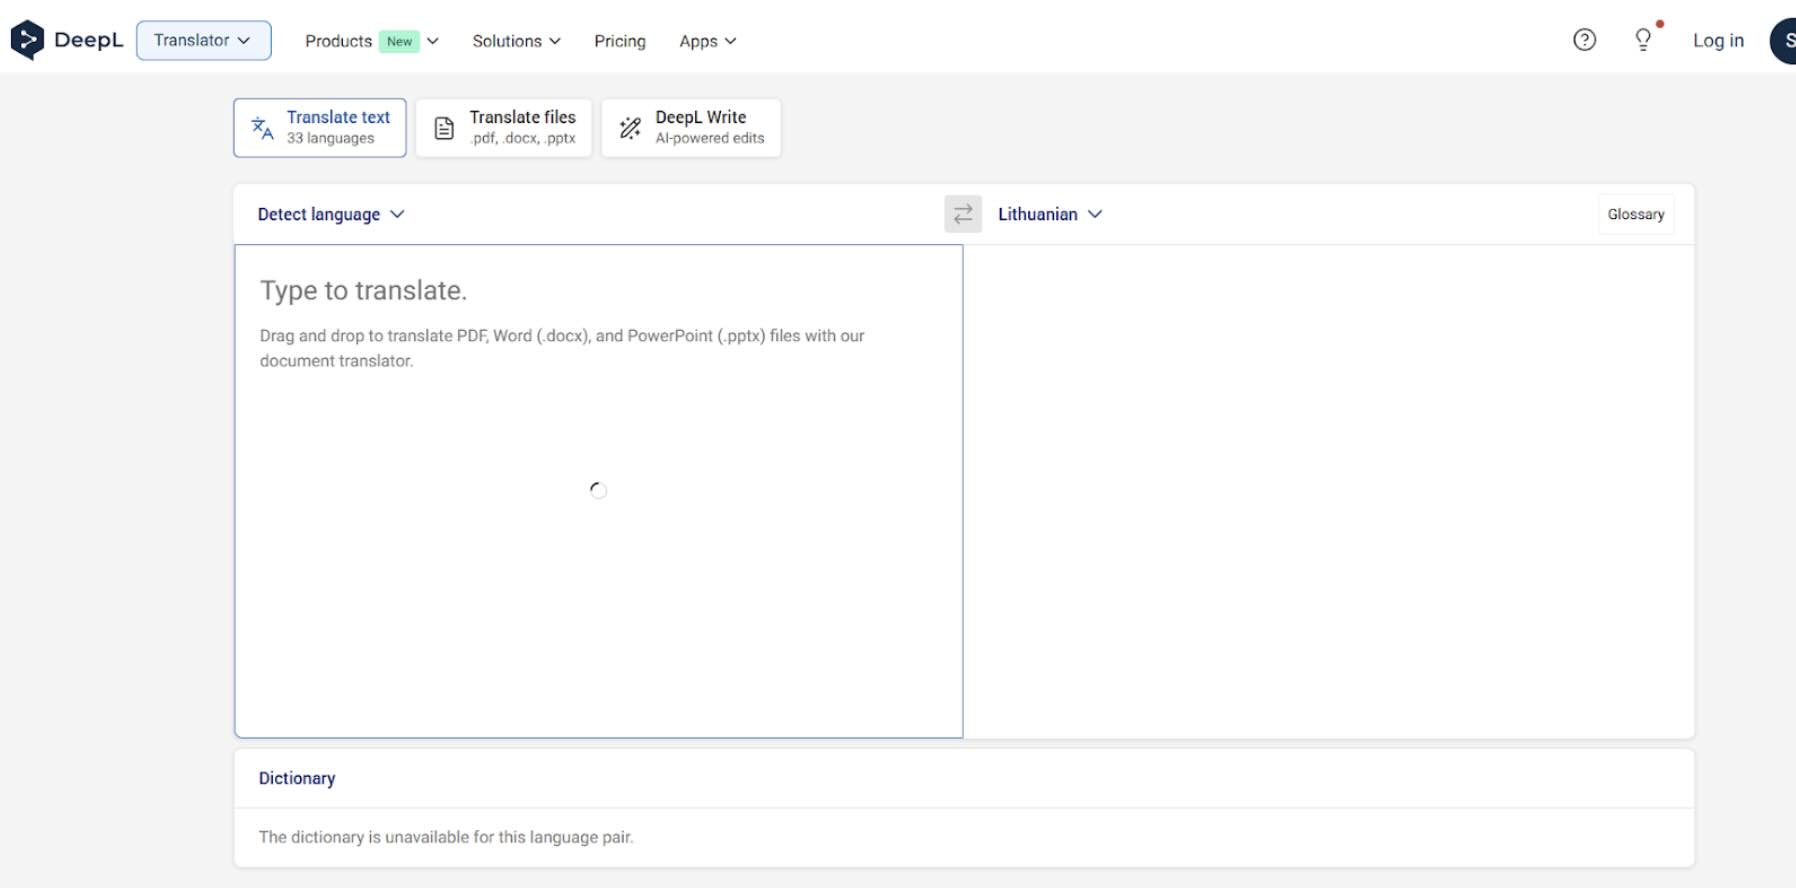
Task: Click the translate icon in Translate text tab
Action: [x=262, y=128]
